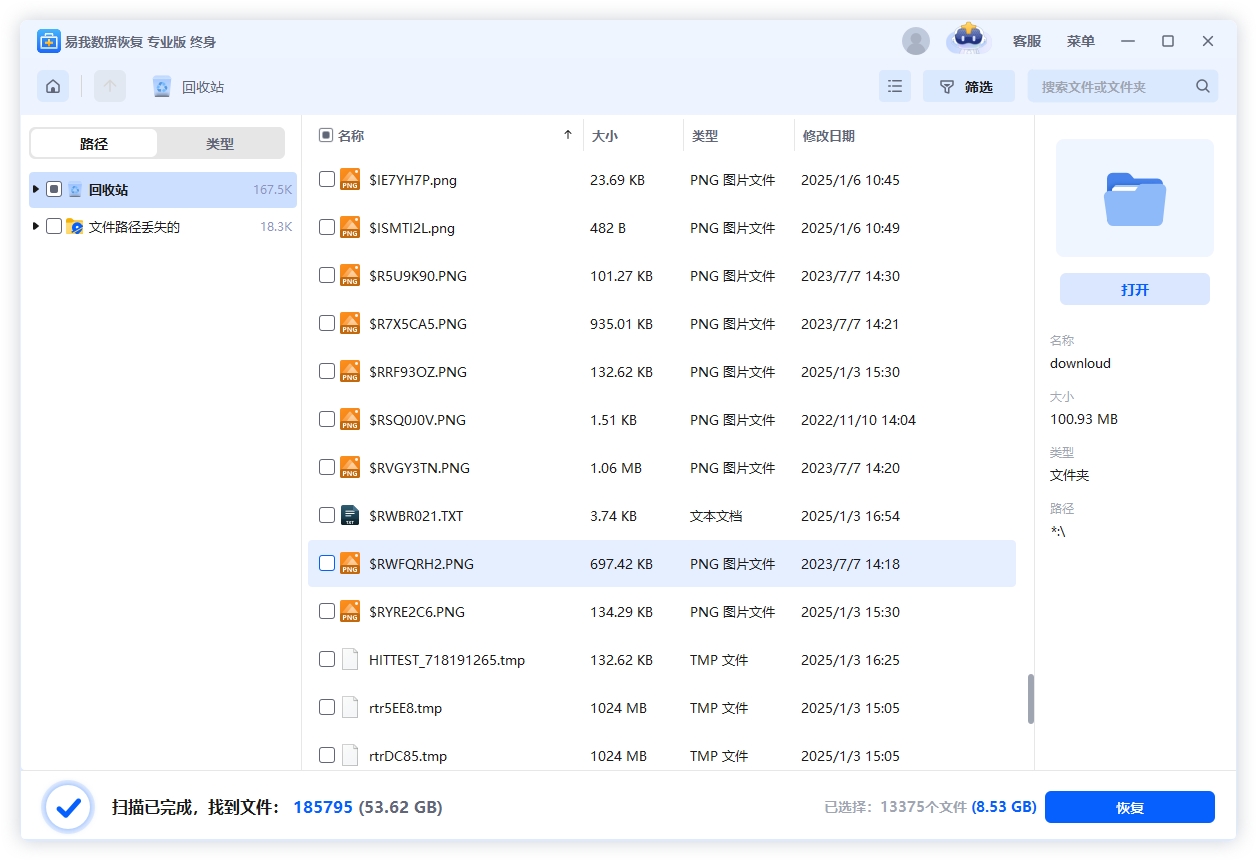The width and height of the screenshot is (1257, 861).
Task: Click the home icon in the toolbar
Action: pyautogui.click(x=53, y=87)
